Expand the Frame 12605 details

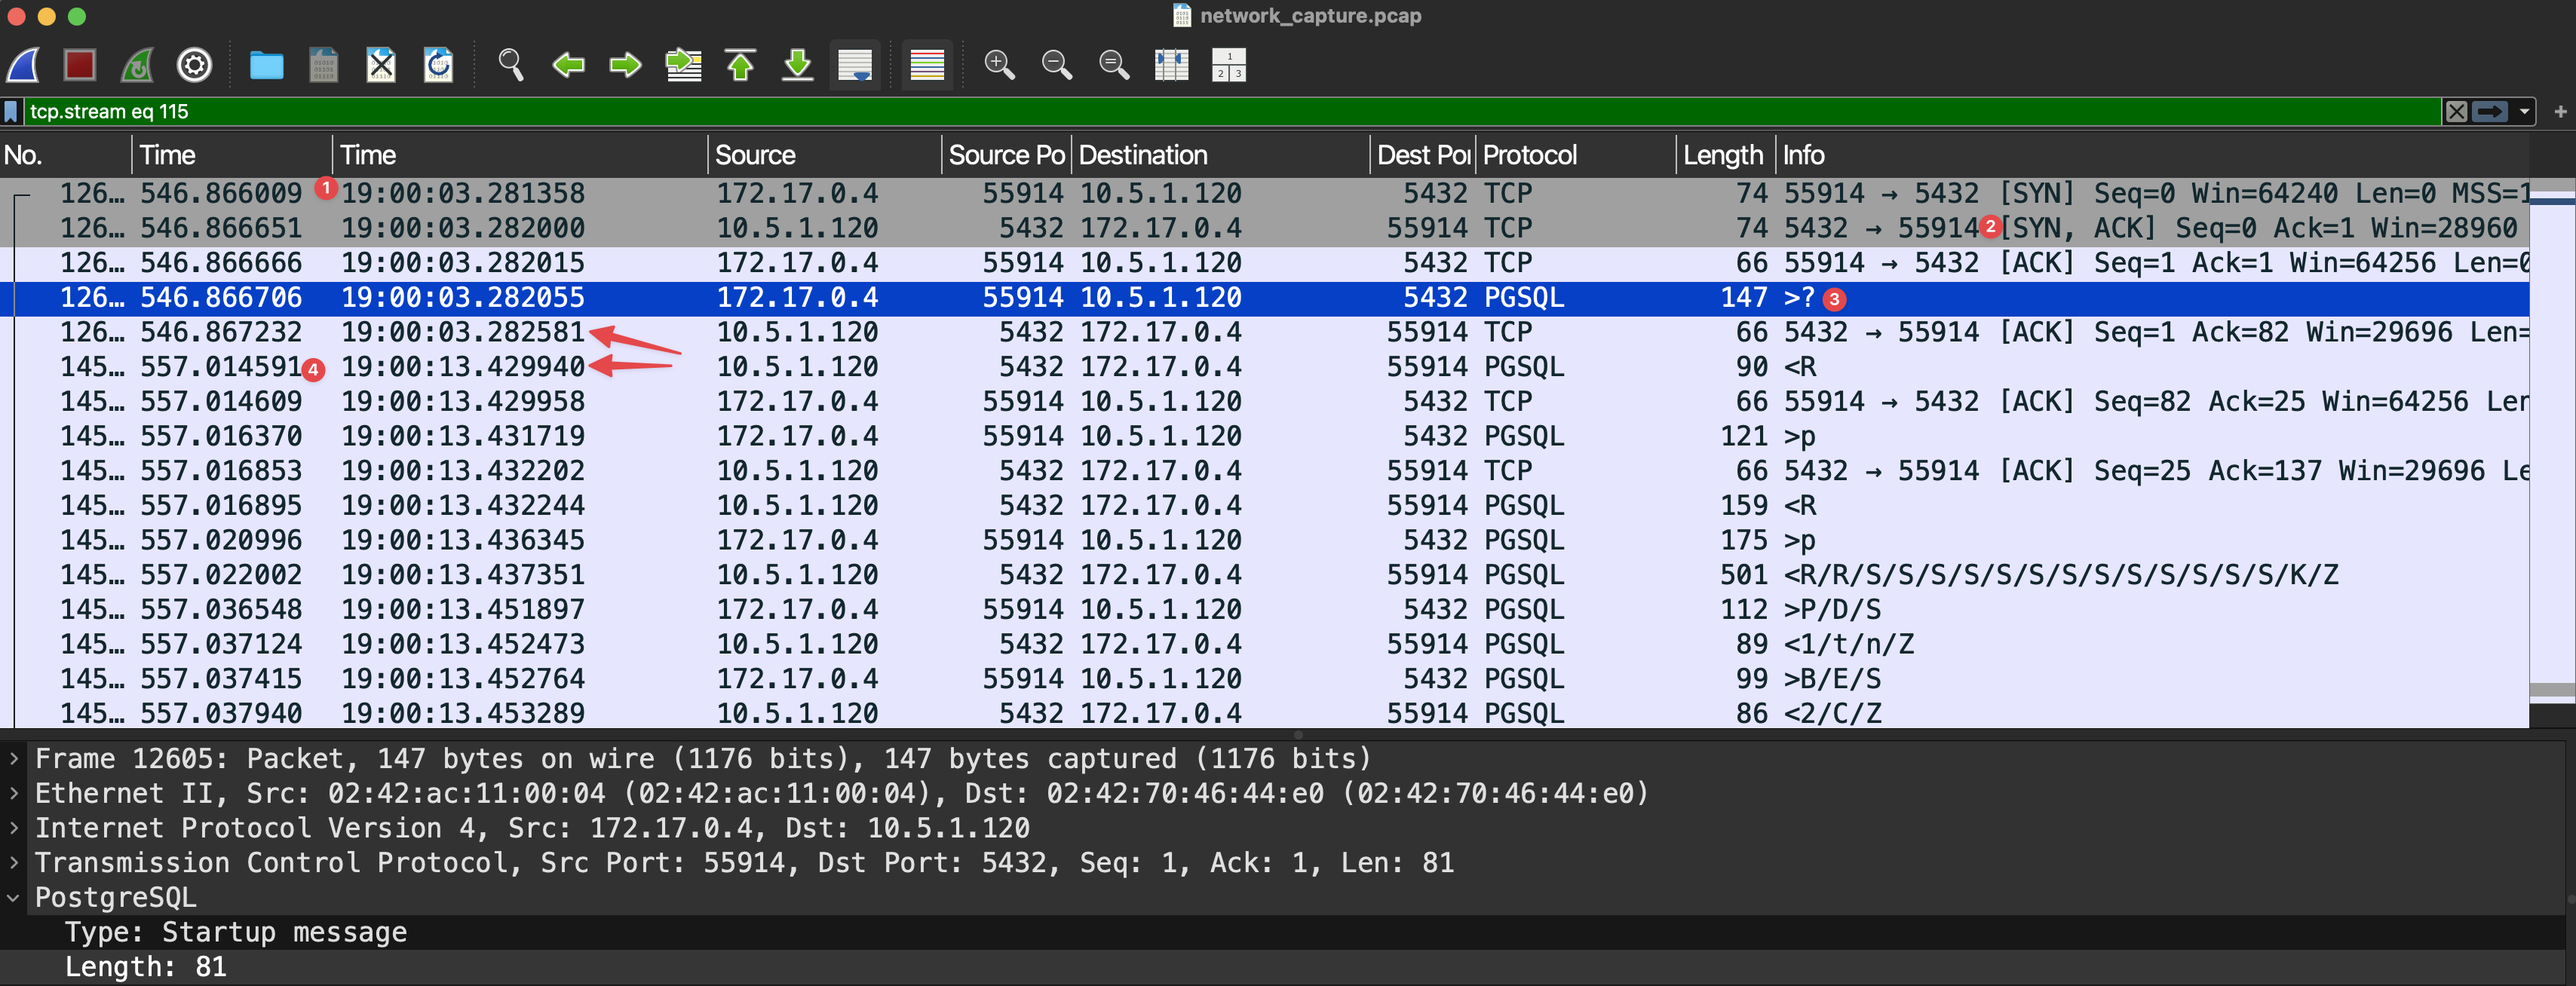pos(14,759)
